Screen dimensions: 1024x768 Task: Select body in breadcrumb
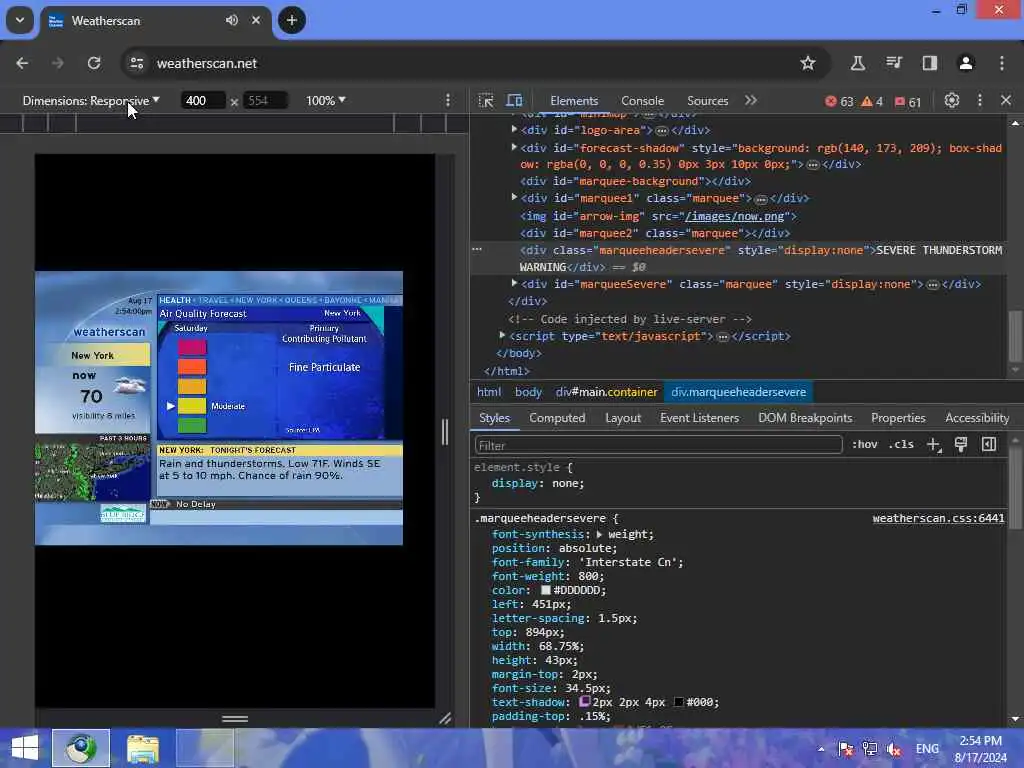(x=528, y=392)
